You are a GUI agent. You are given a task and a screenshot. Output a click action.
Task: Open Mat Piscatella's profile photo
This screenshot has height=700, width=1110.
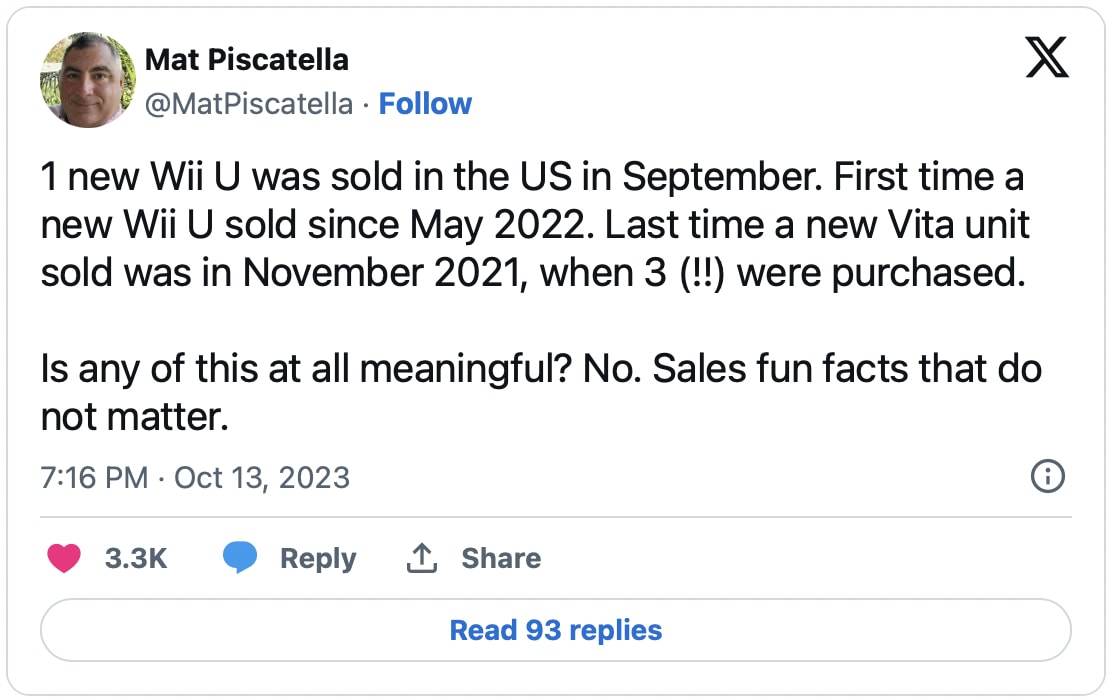[88, 80]
